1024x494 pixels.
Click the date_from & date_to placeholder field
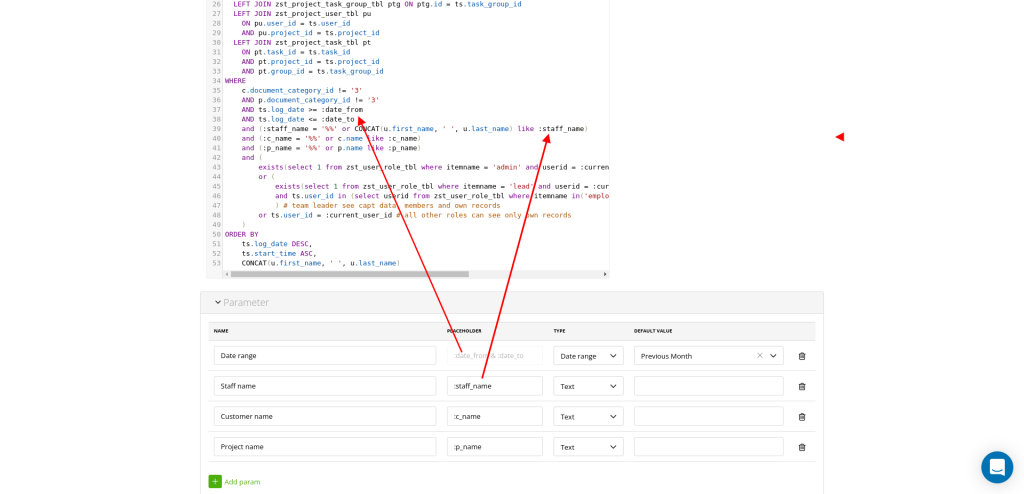(494, 355)
